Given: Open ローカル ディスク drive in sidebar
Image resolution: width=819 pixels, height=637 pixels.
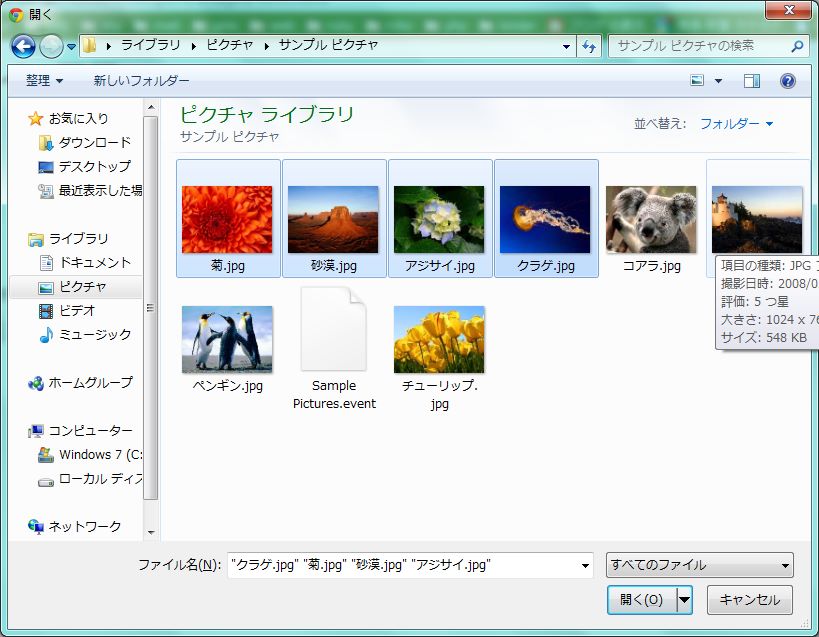Looking at the screenshot, I should tap(90, 479).
